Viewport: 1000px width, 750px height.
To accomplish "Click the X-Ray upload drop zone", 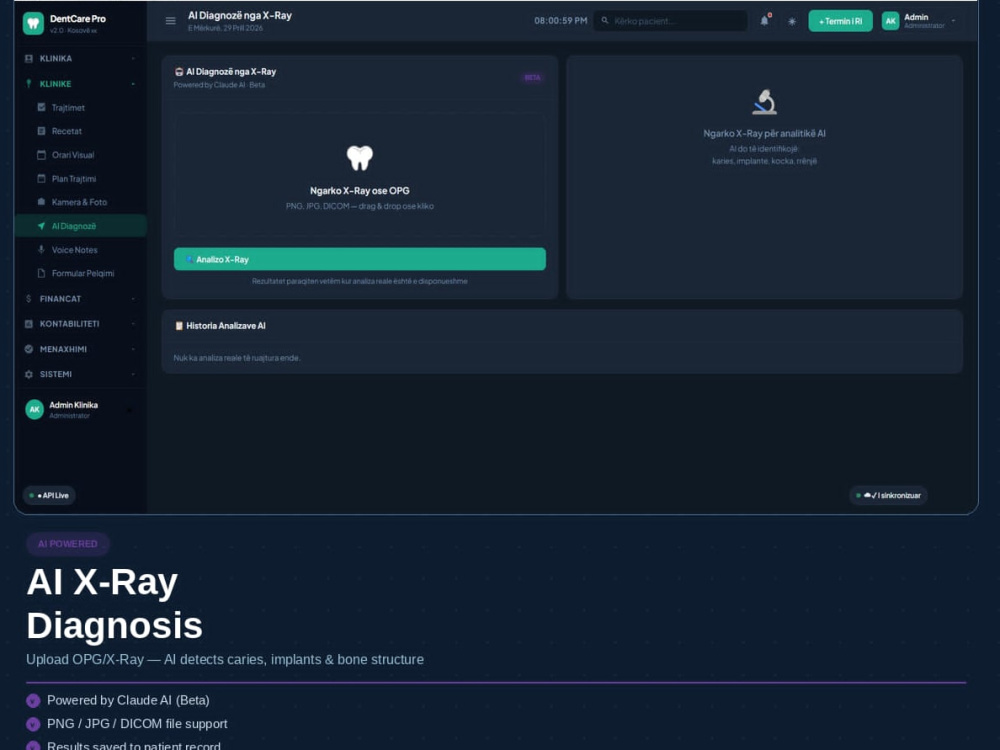I will [360, 175].
